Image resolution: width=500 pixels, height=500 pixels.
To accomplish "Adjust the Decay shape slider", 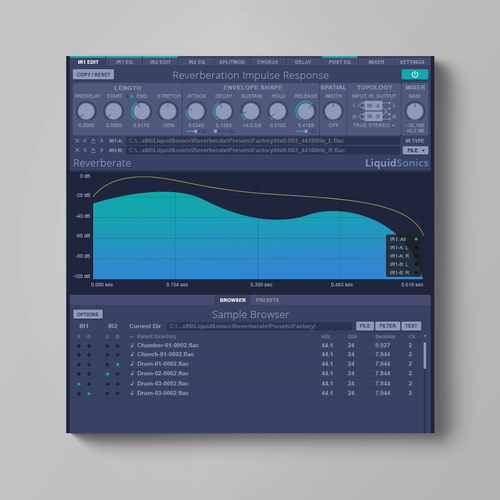I will pyautogui.click(x=223, y=131).
